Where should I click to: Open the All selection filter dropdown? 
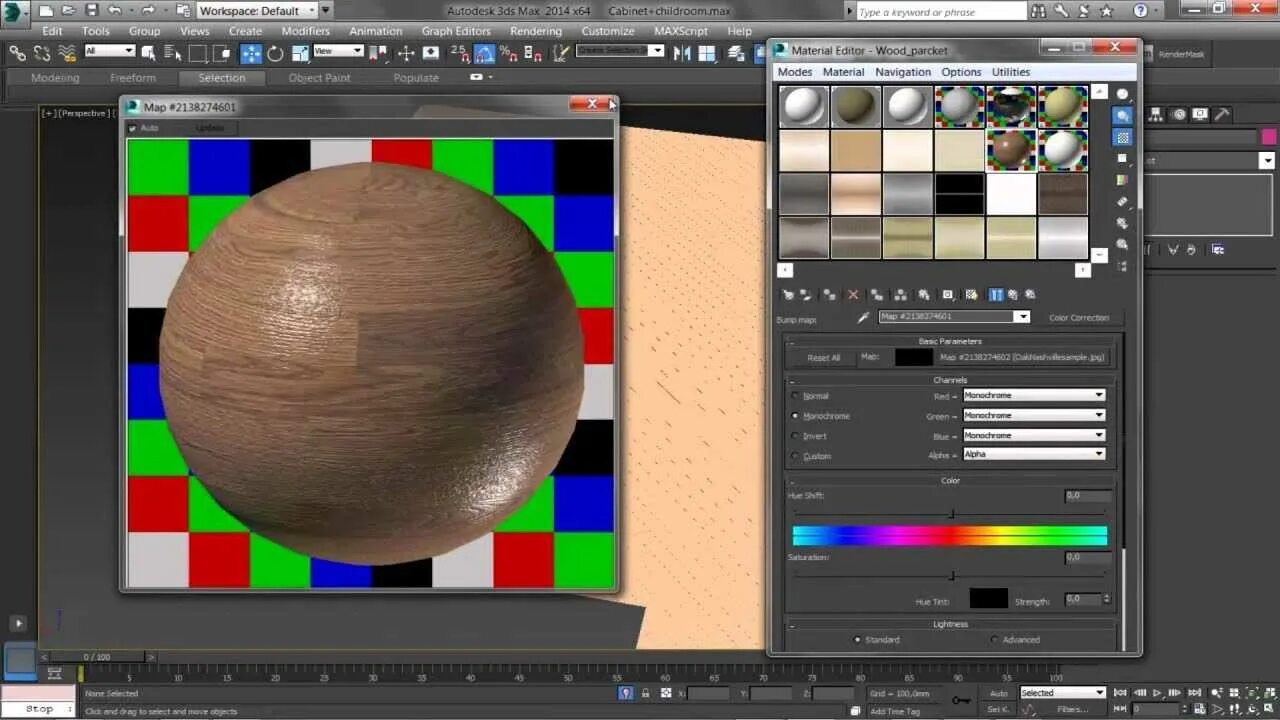109,50
